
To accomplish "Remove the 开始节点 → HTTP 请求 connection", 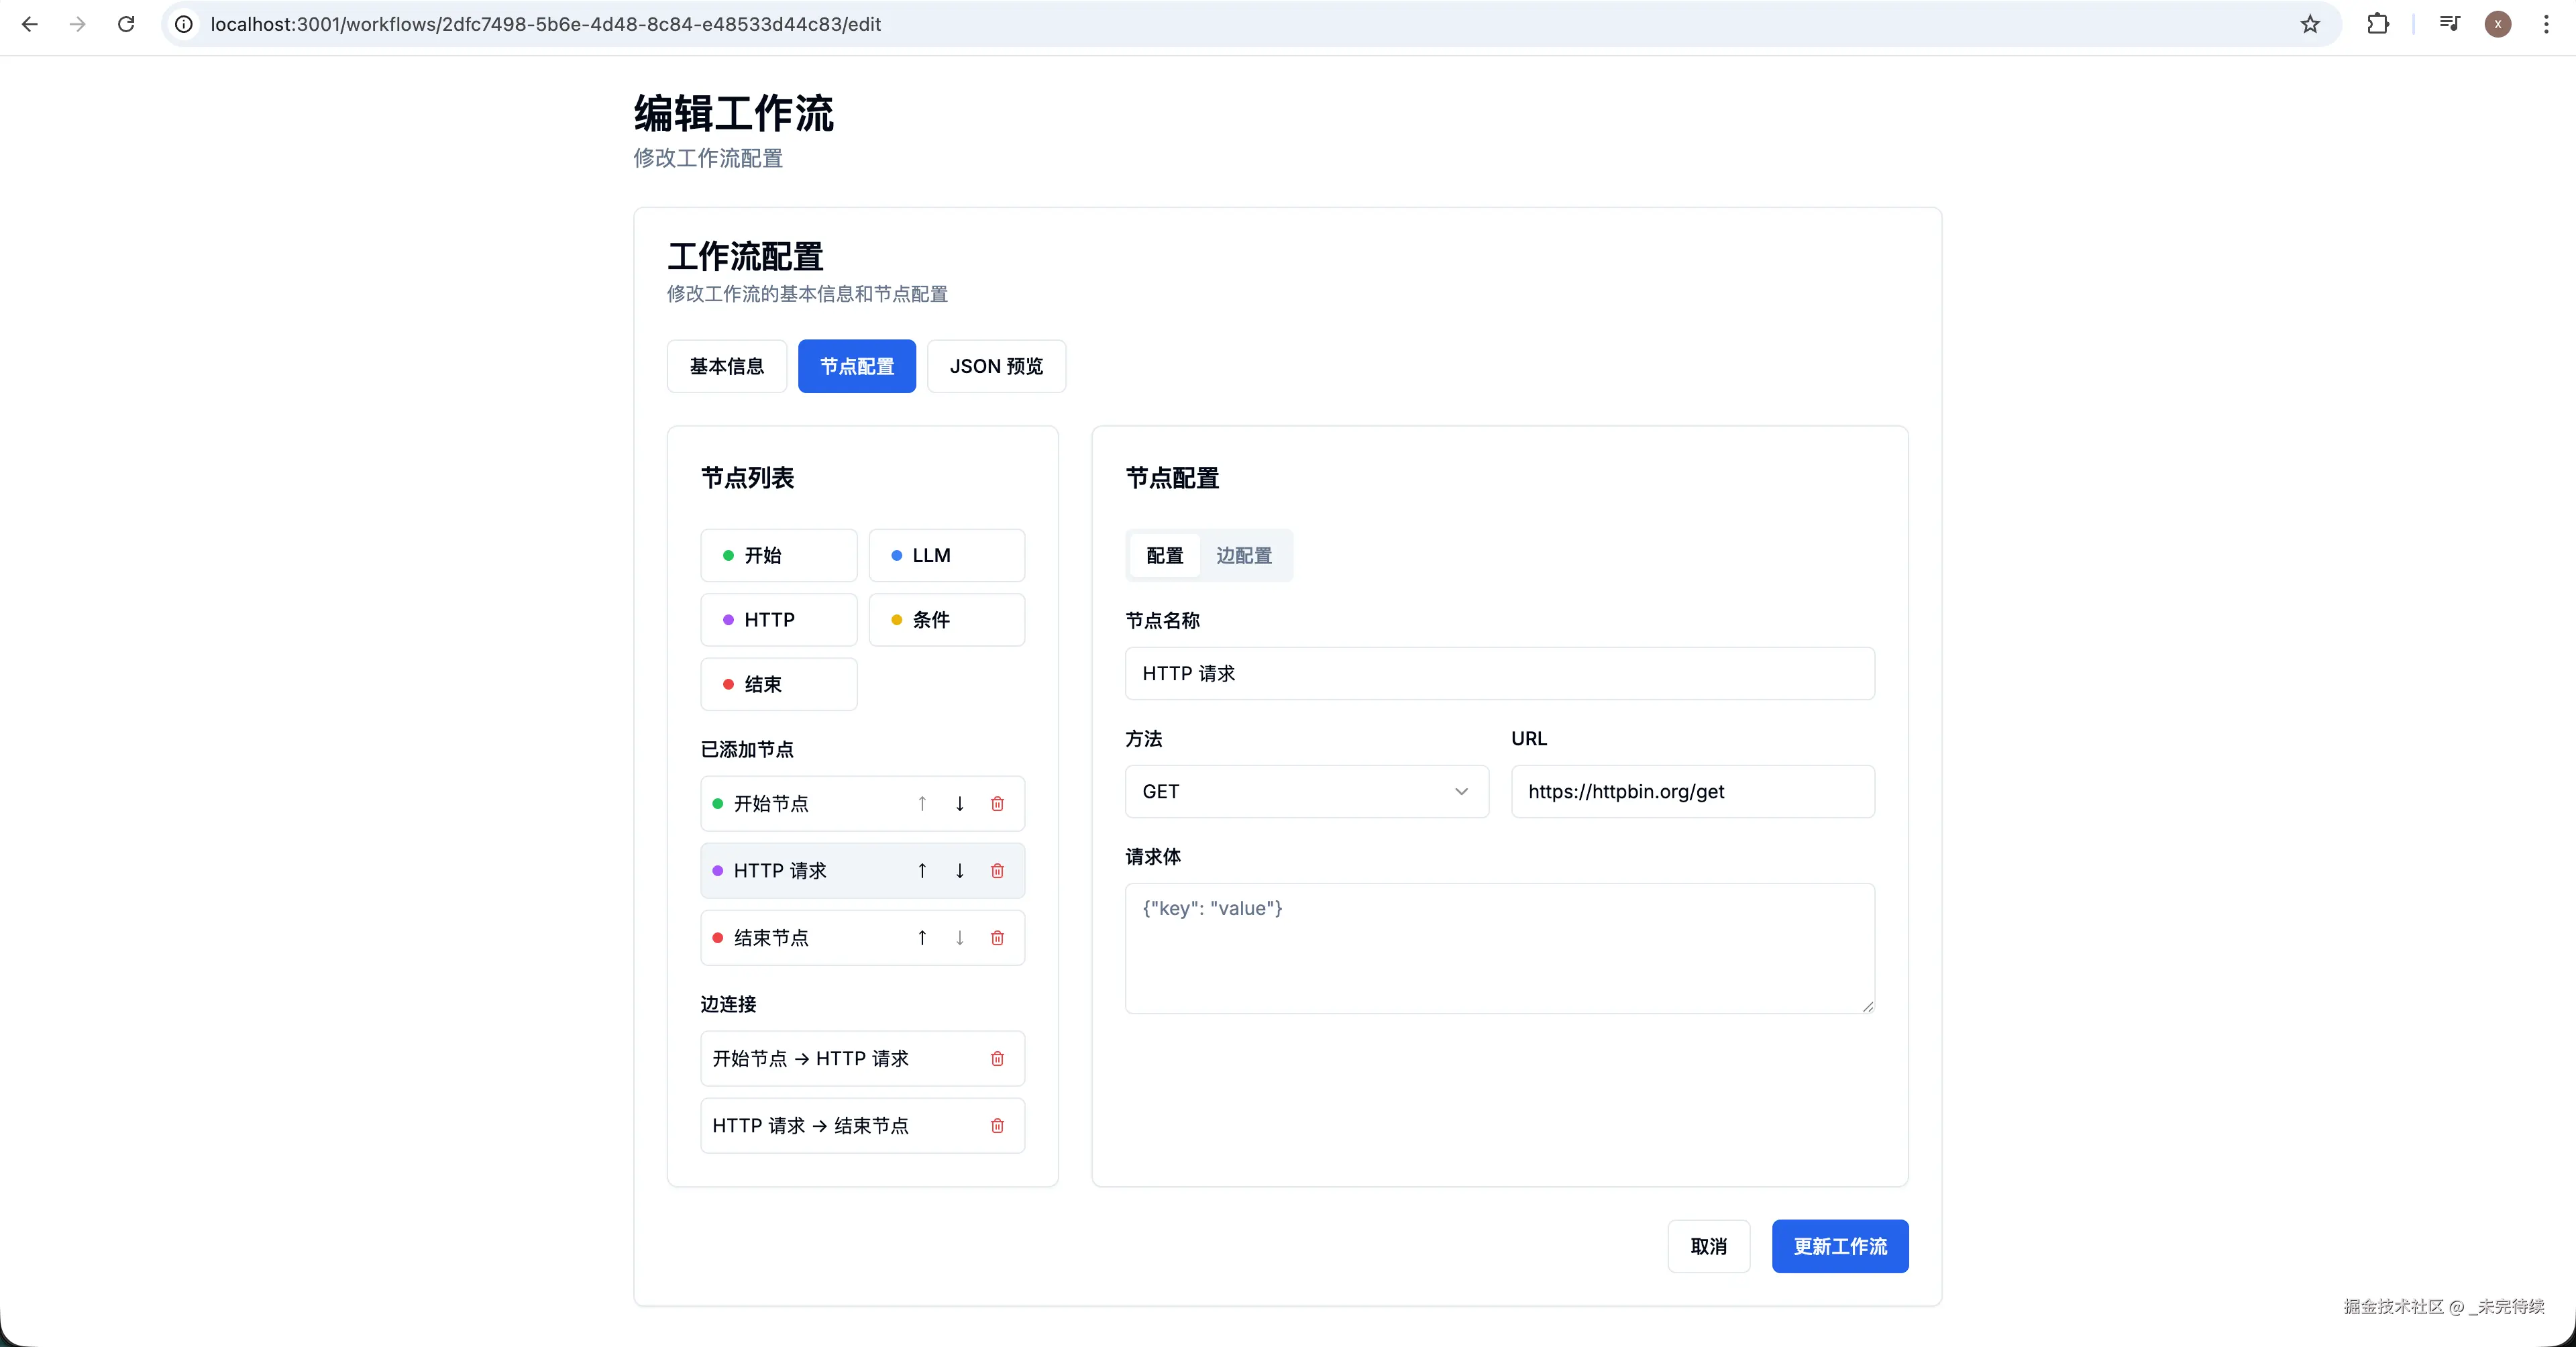I will (x=997, y=1058).
